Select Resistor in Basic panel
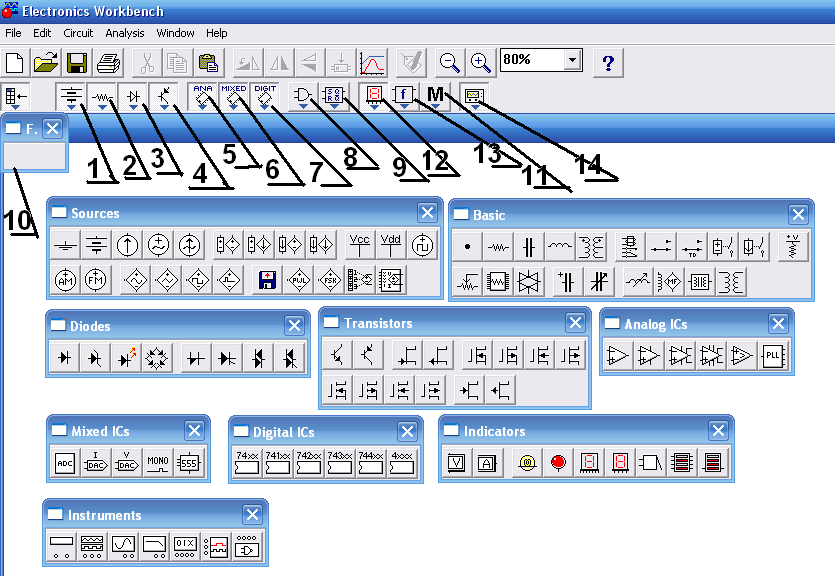Screen dimensions: 835x576 [498, 248]
